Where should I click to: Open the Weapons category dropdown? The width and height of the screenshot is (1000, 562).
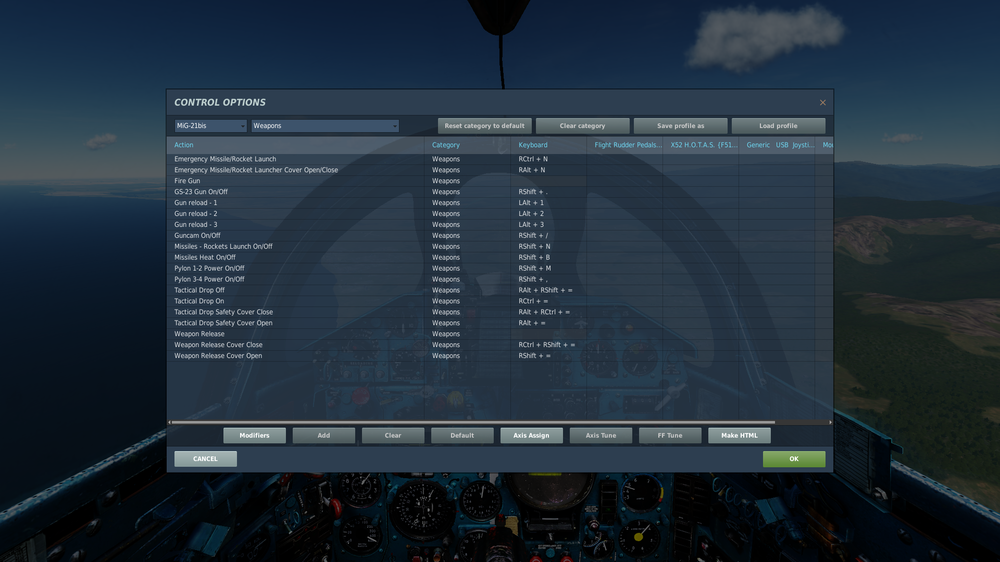[x=325, y=126]
